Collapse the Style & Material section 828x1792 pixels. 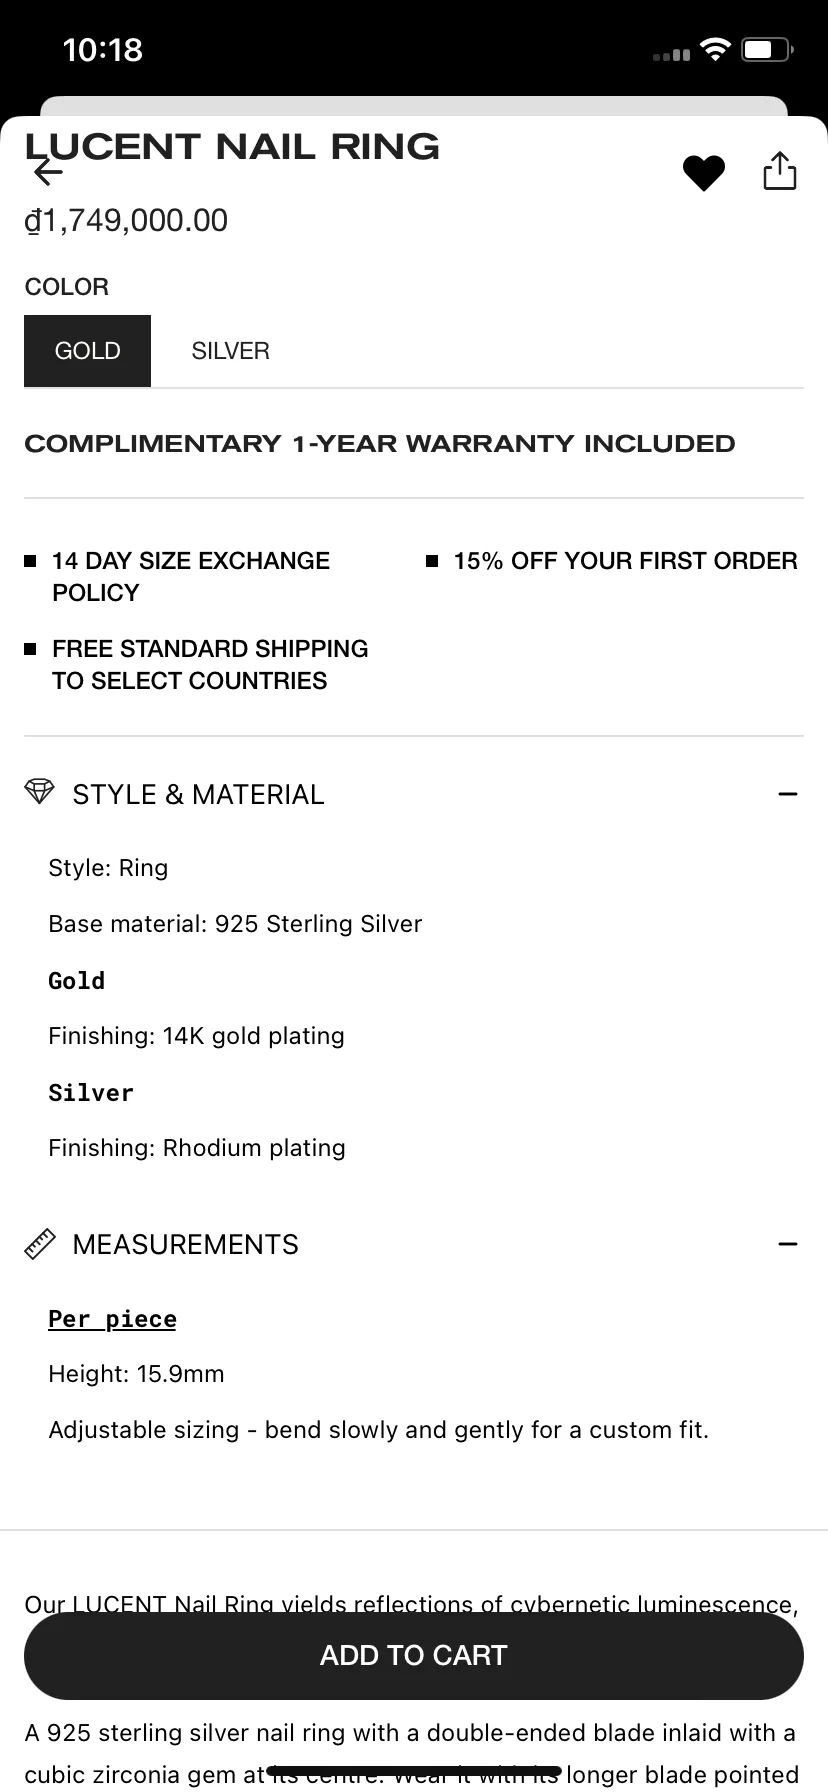788,794
